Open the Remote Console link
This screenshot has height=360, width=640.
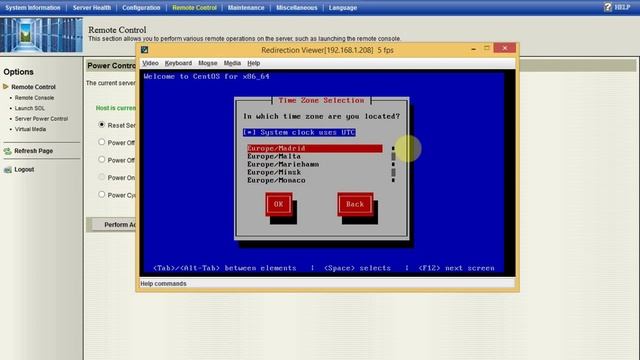pos(34,98)
